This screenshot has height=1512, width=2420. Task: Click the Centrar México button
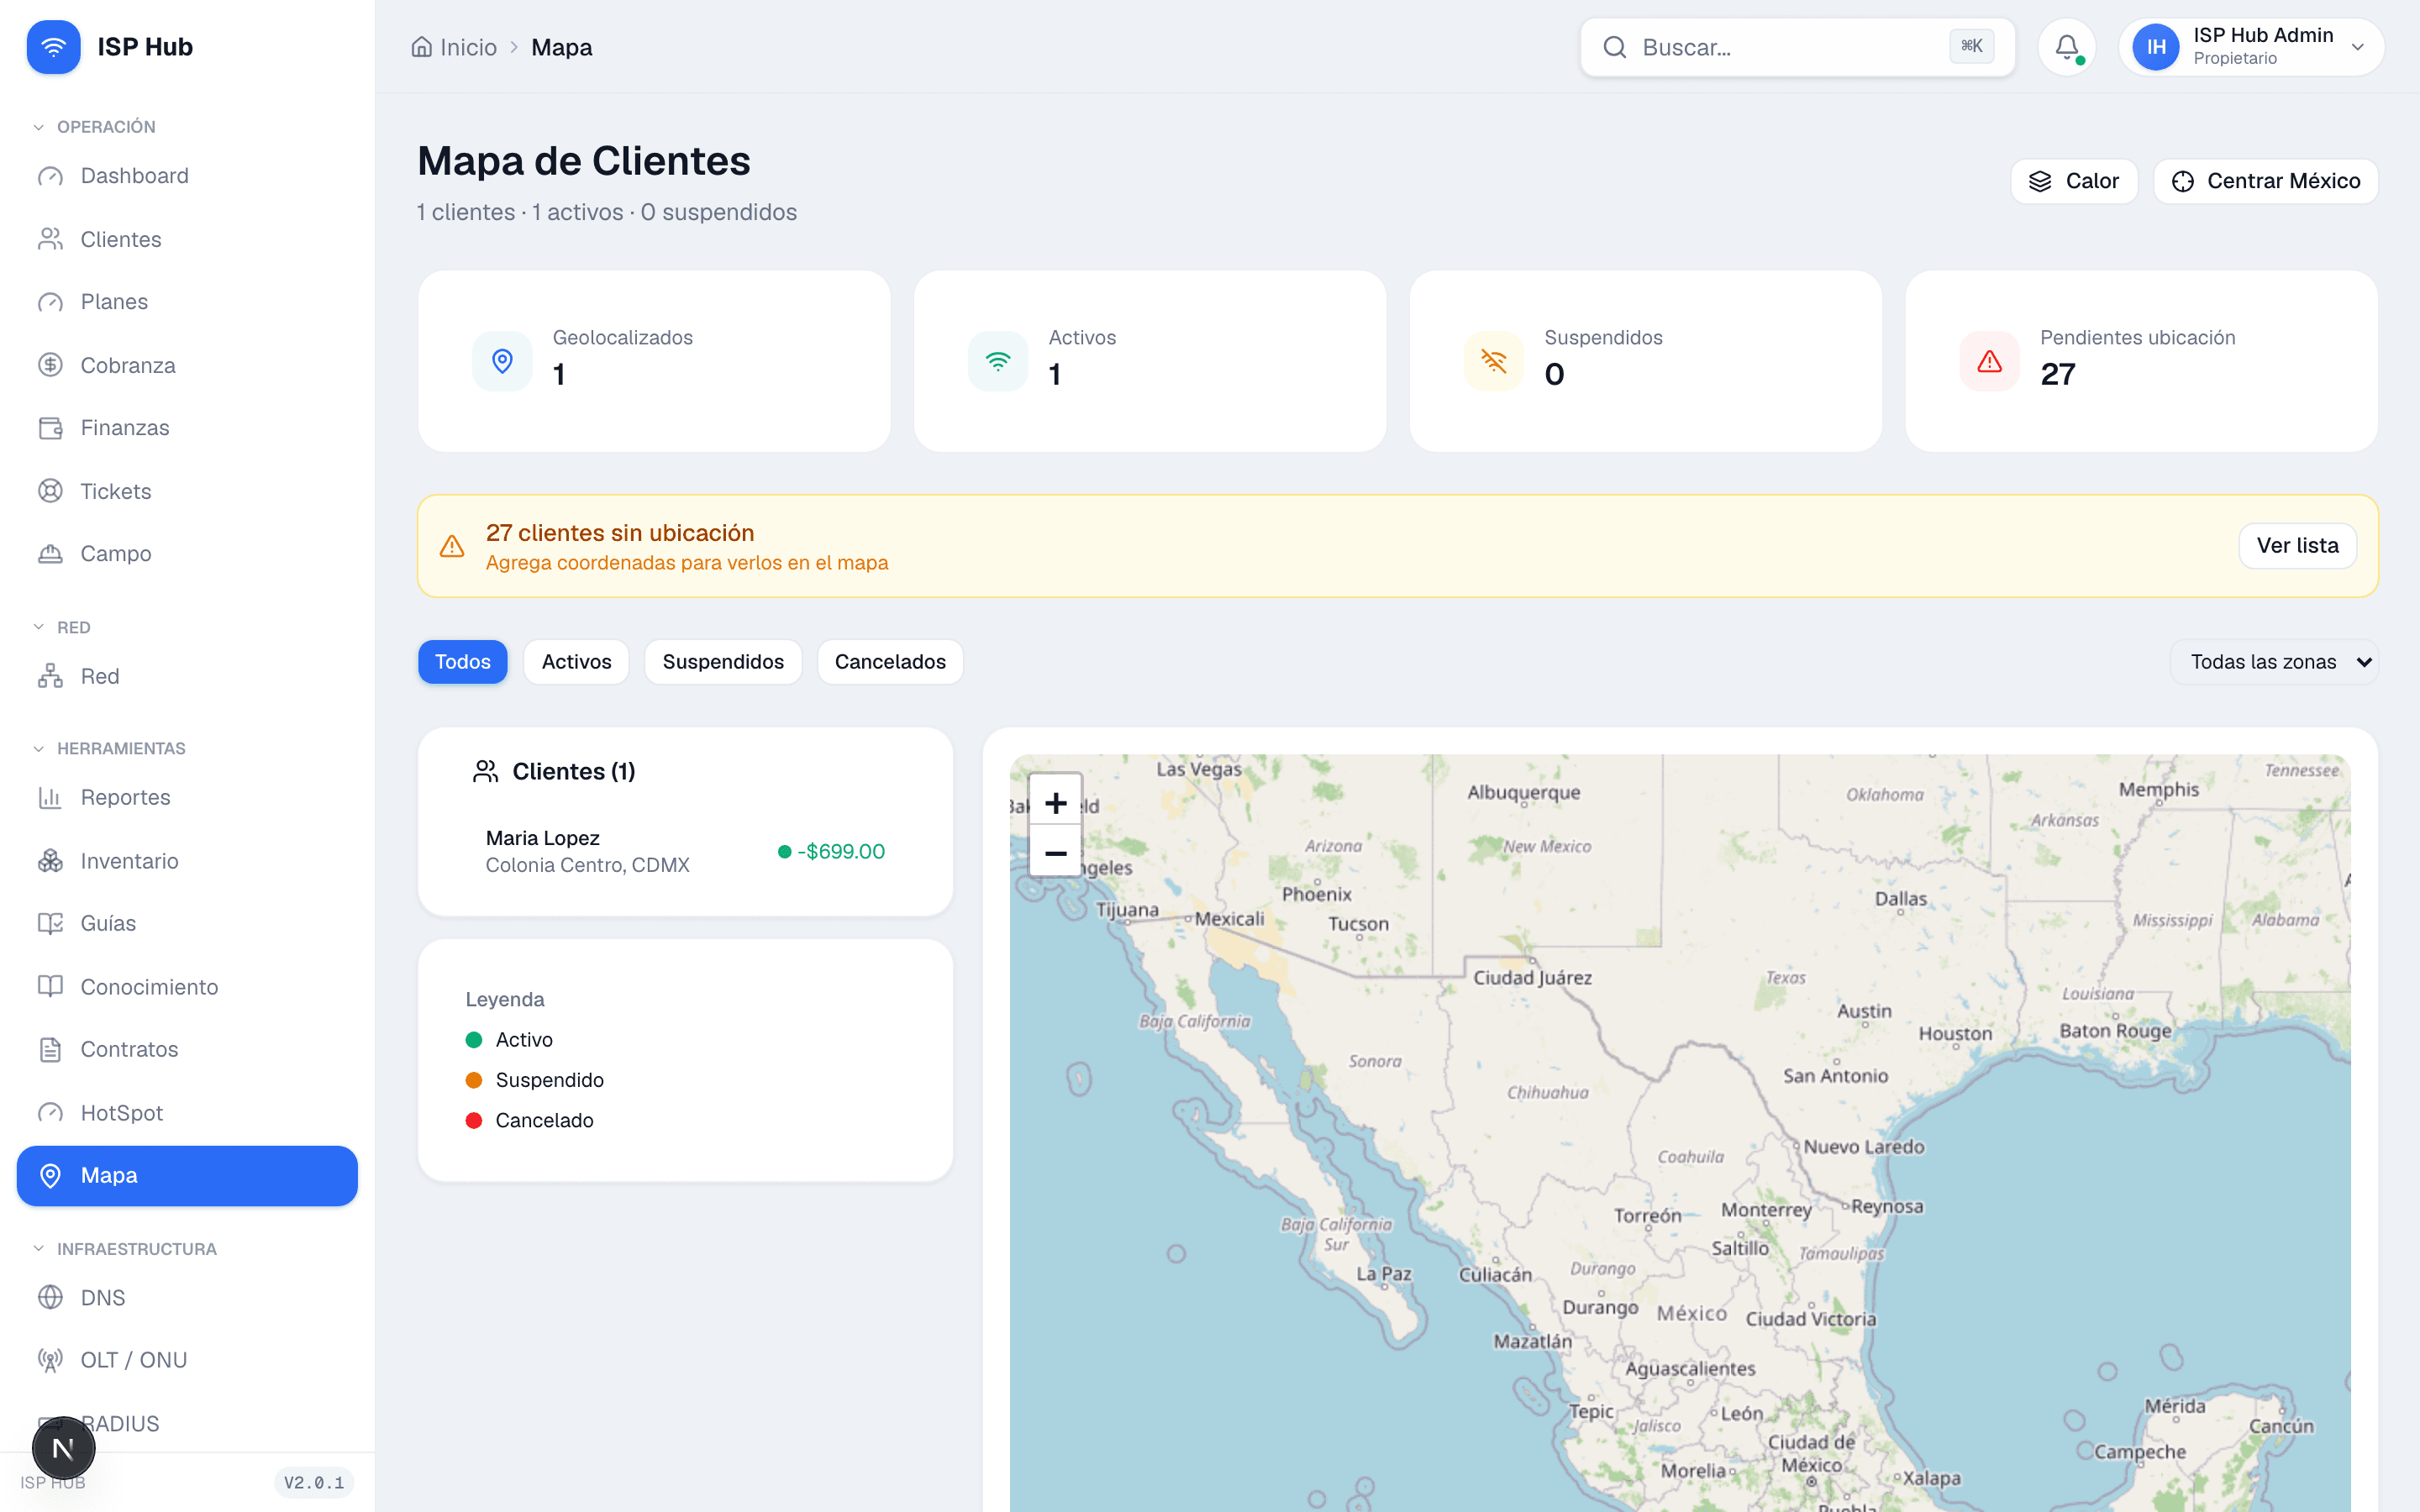tap(2265, 181)
